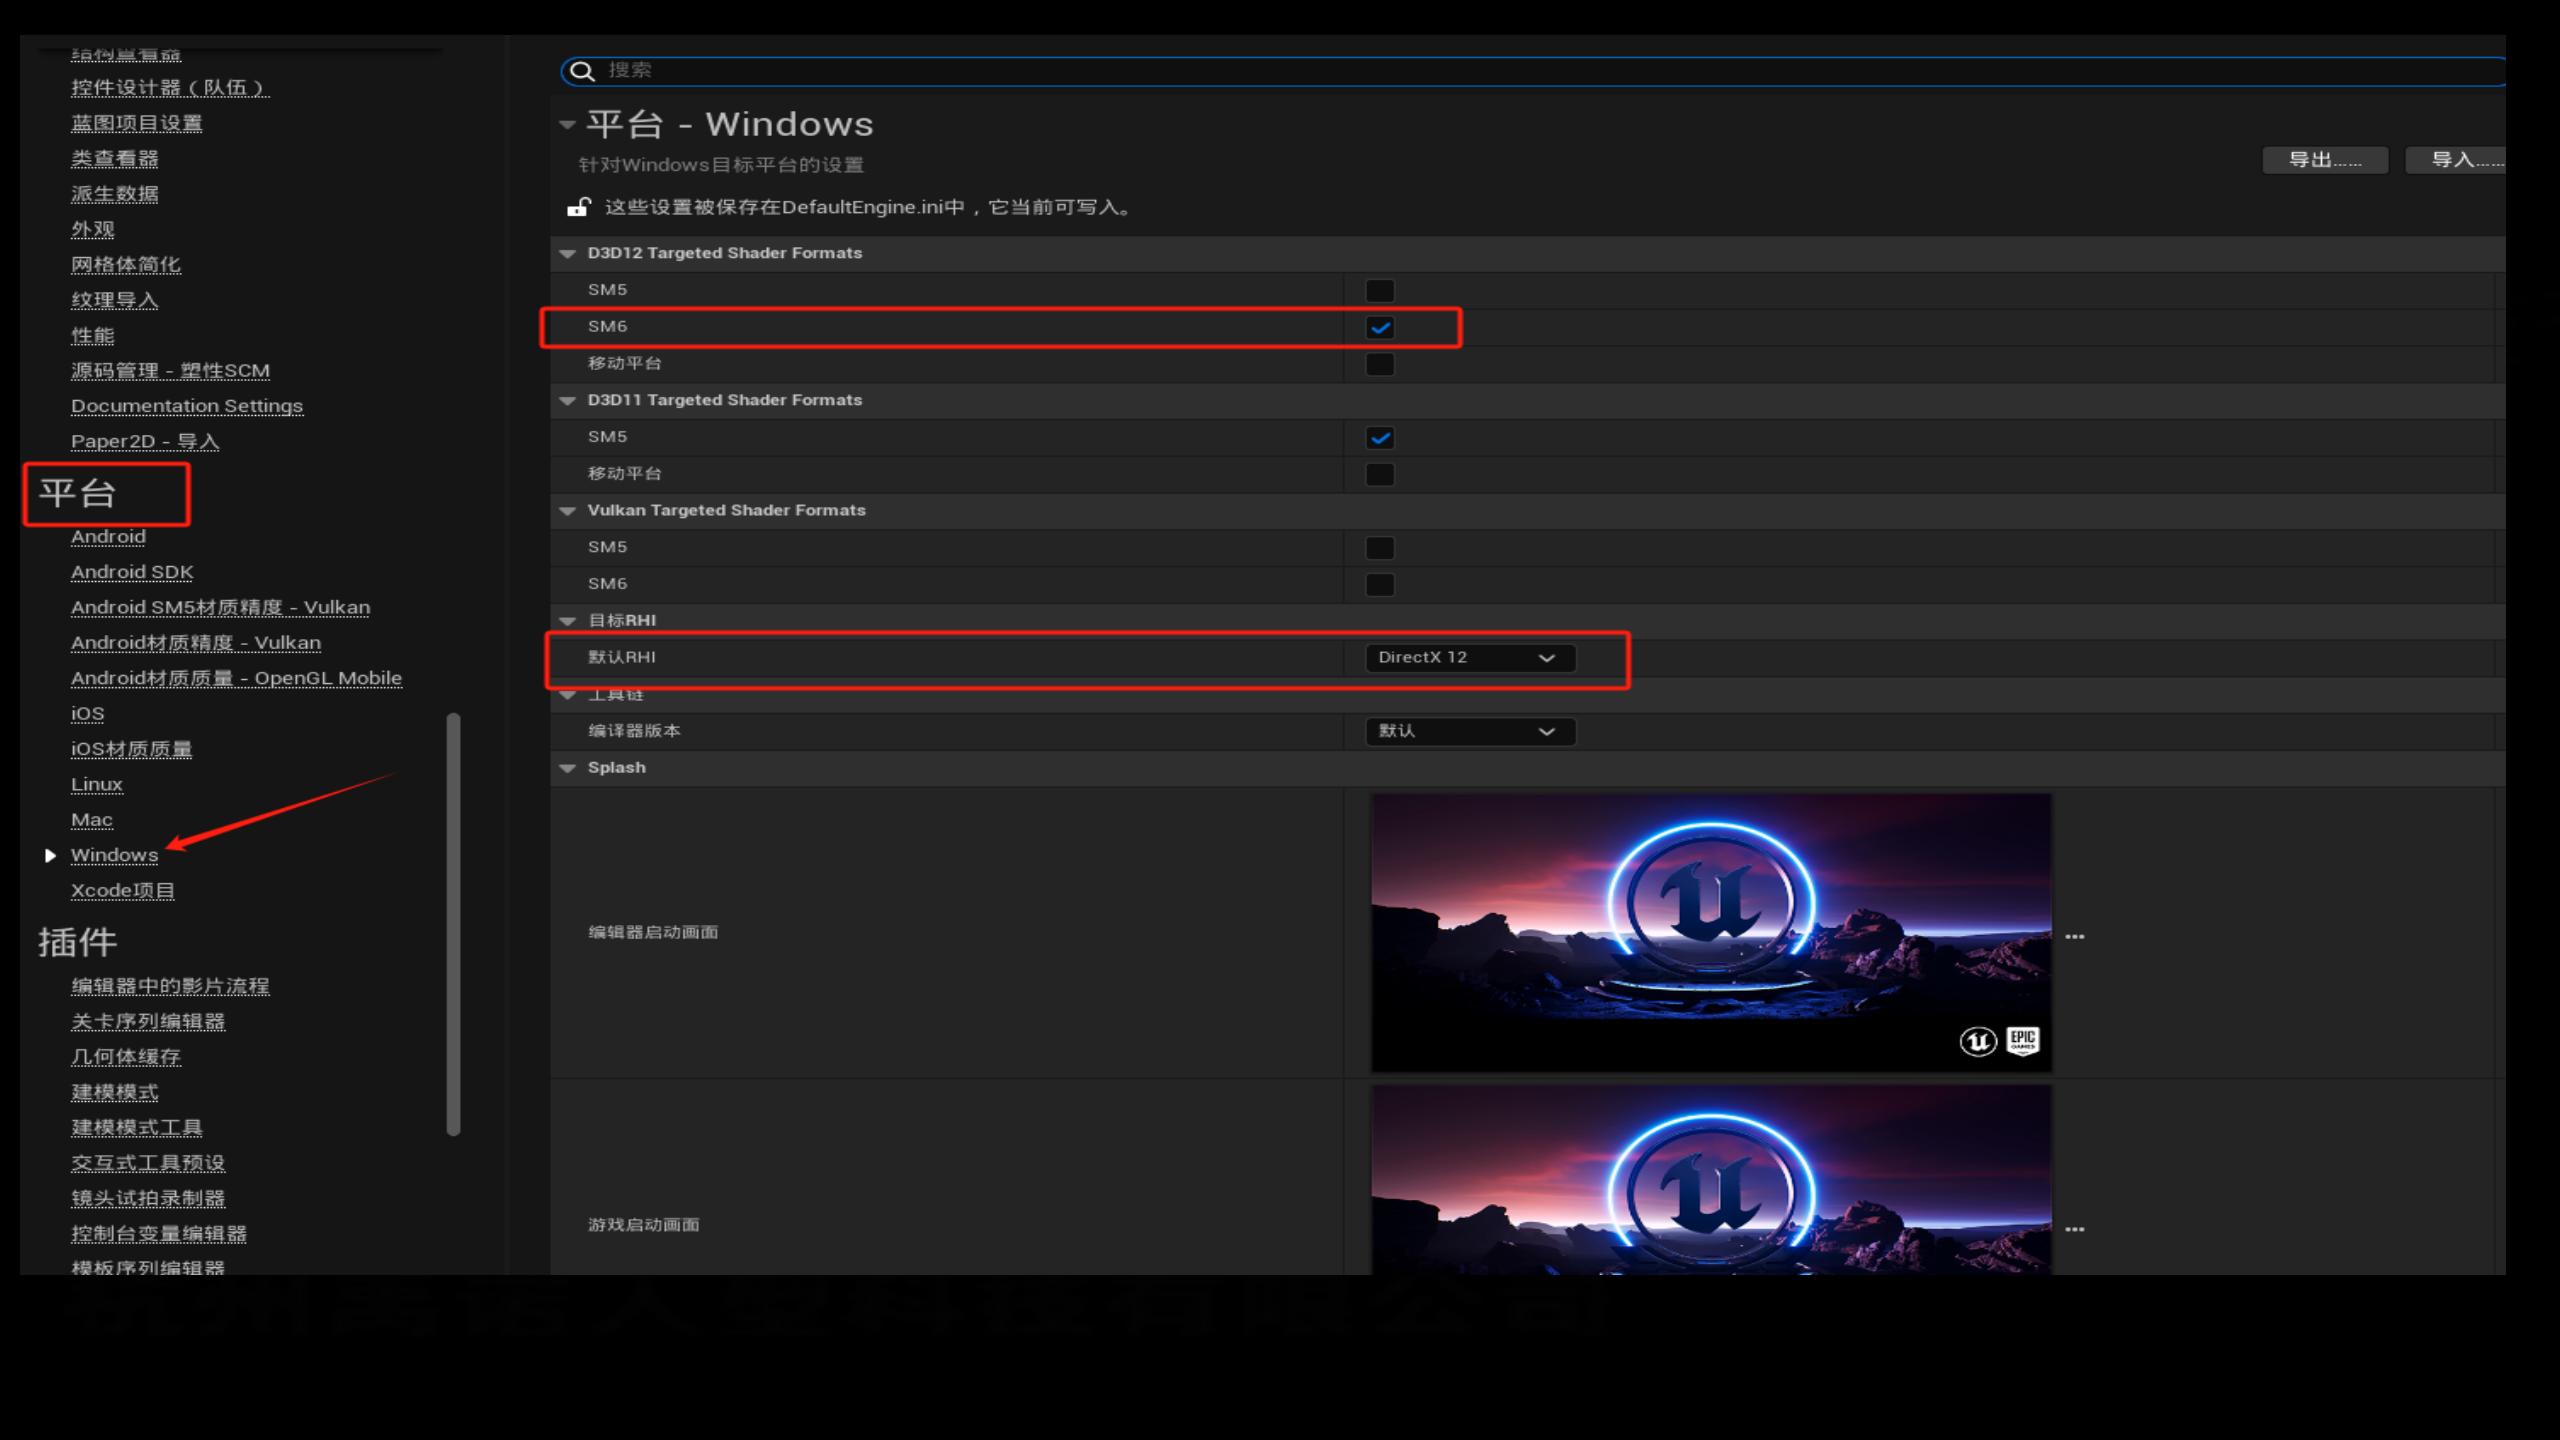Select iOS platform settings

[88, 714]
